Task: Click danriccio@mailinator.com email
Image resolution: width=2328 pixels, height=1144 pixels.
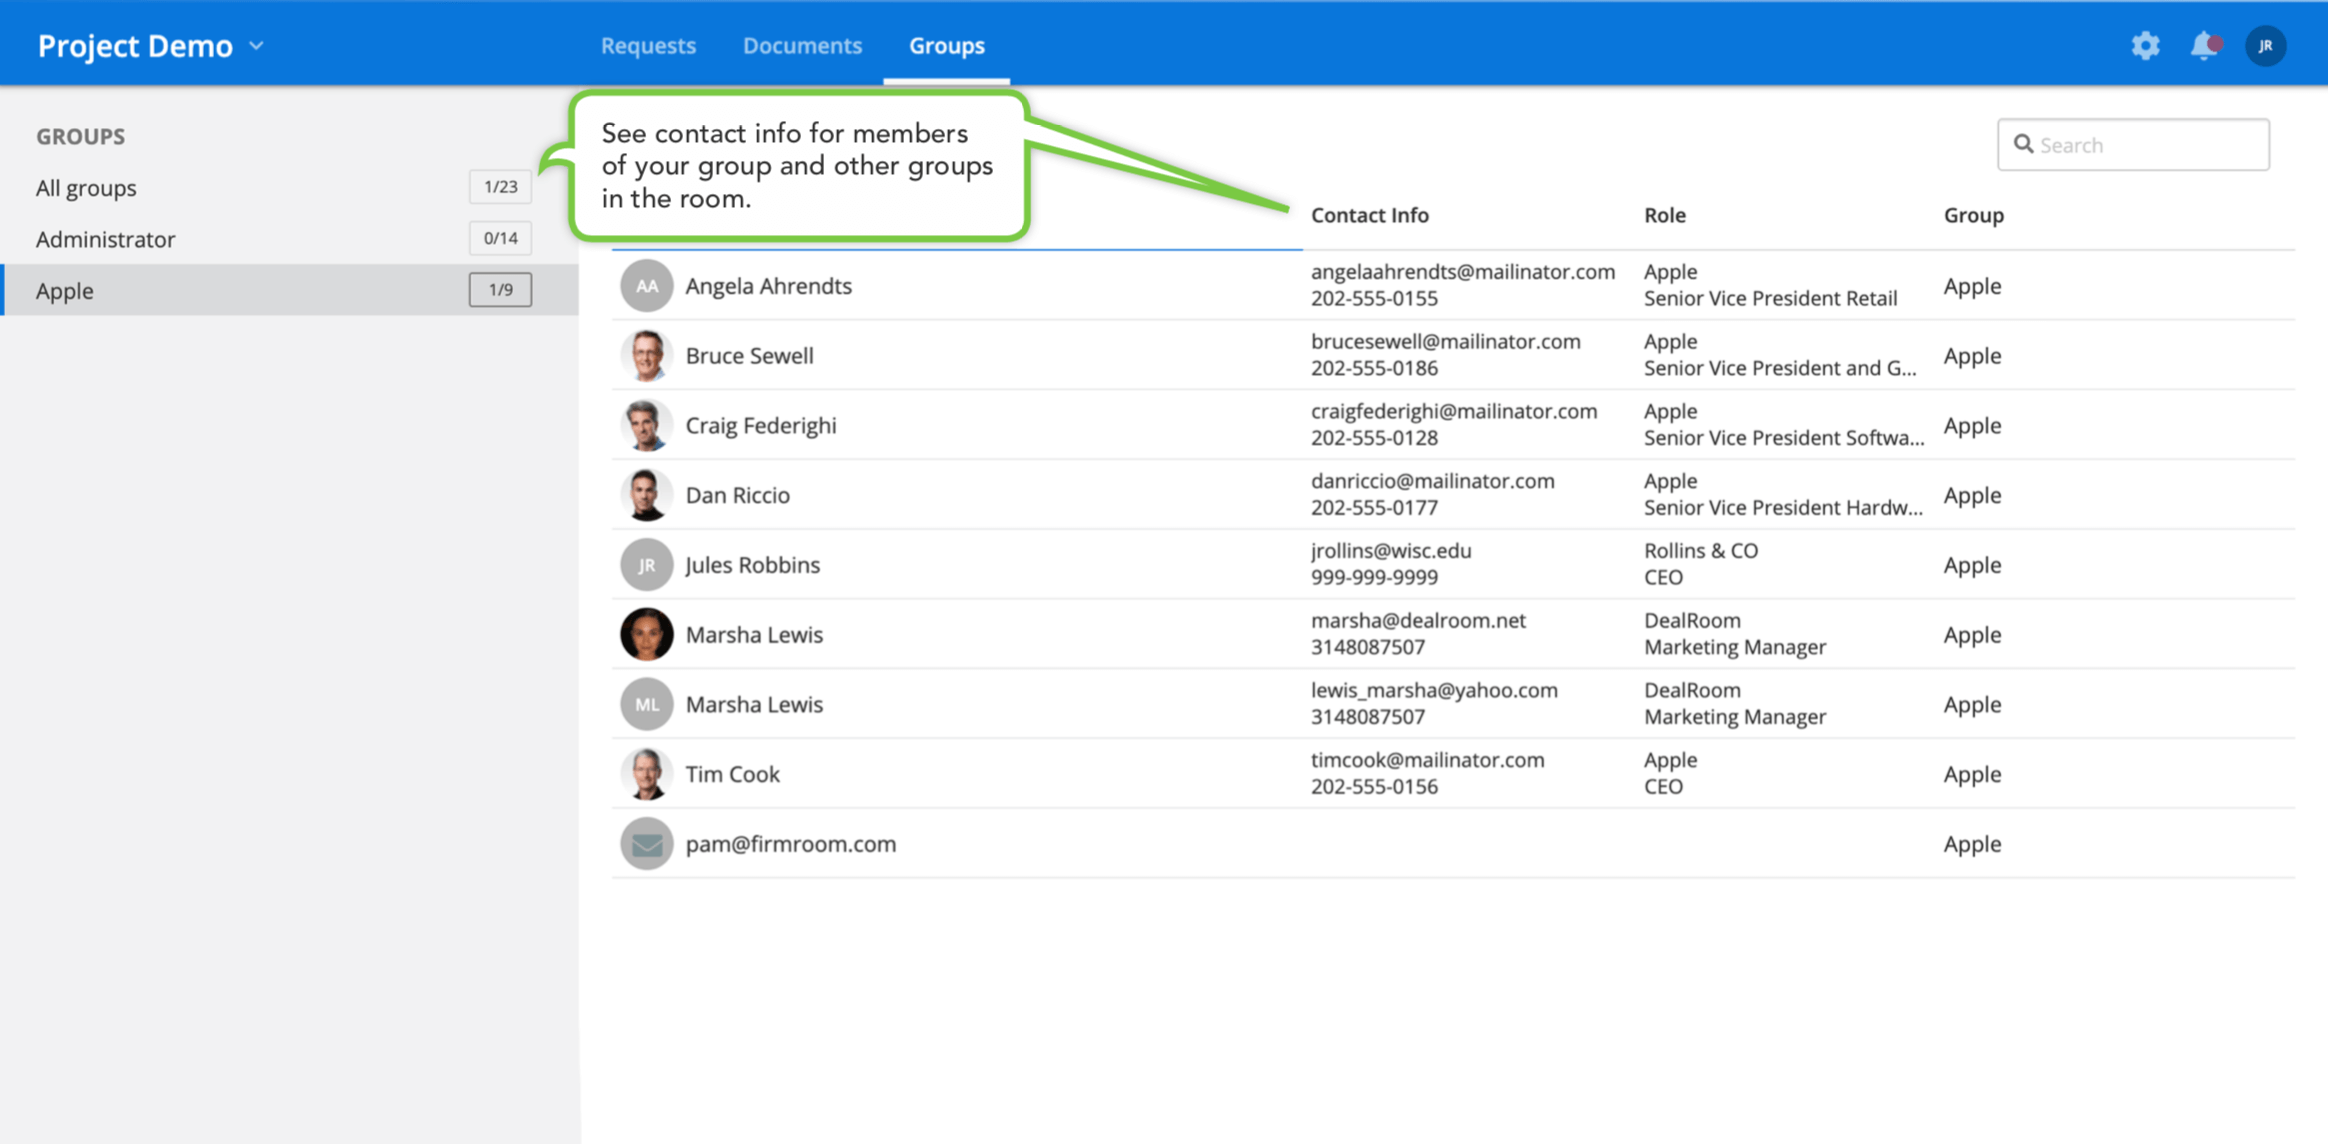Action: click(1432, 481)
